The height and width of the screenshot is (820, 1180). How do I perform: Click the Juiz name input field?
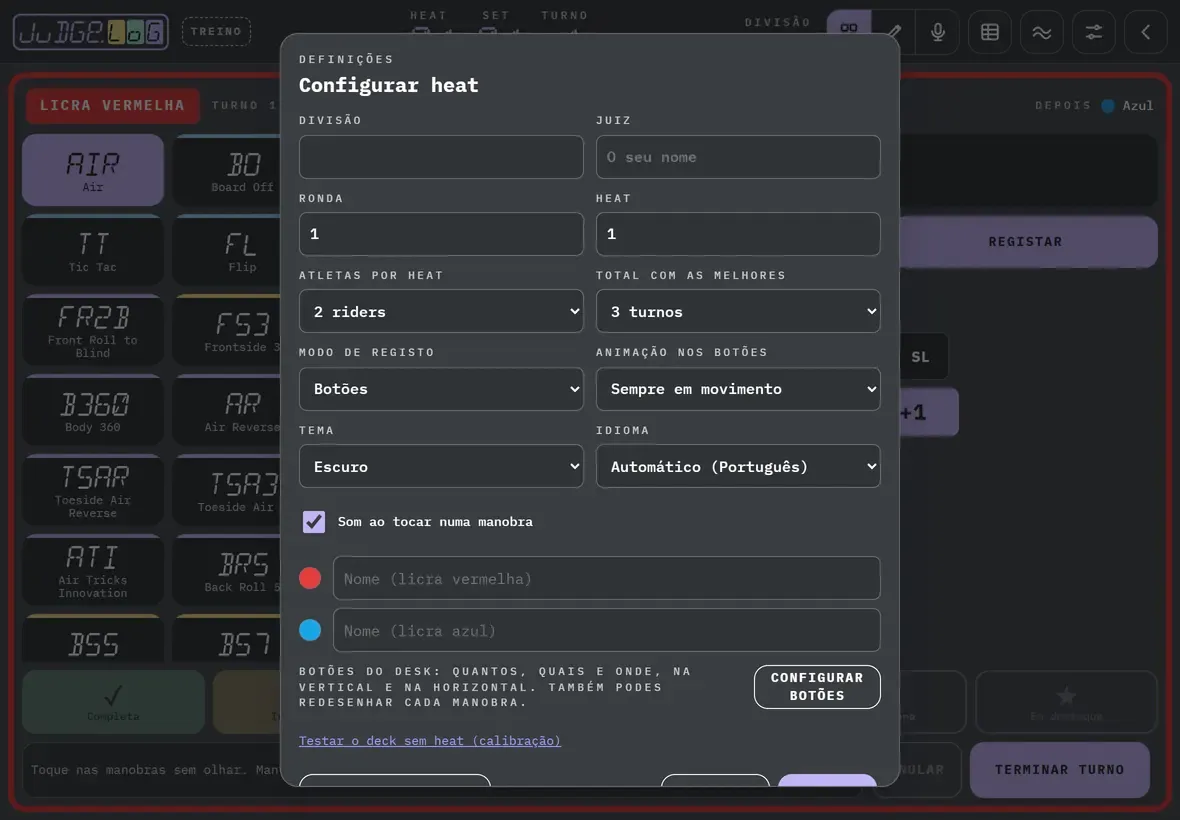pyautogui.click(x=738, y=157)
